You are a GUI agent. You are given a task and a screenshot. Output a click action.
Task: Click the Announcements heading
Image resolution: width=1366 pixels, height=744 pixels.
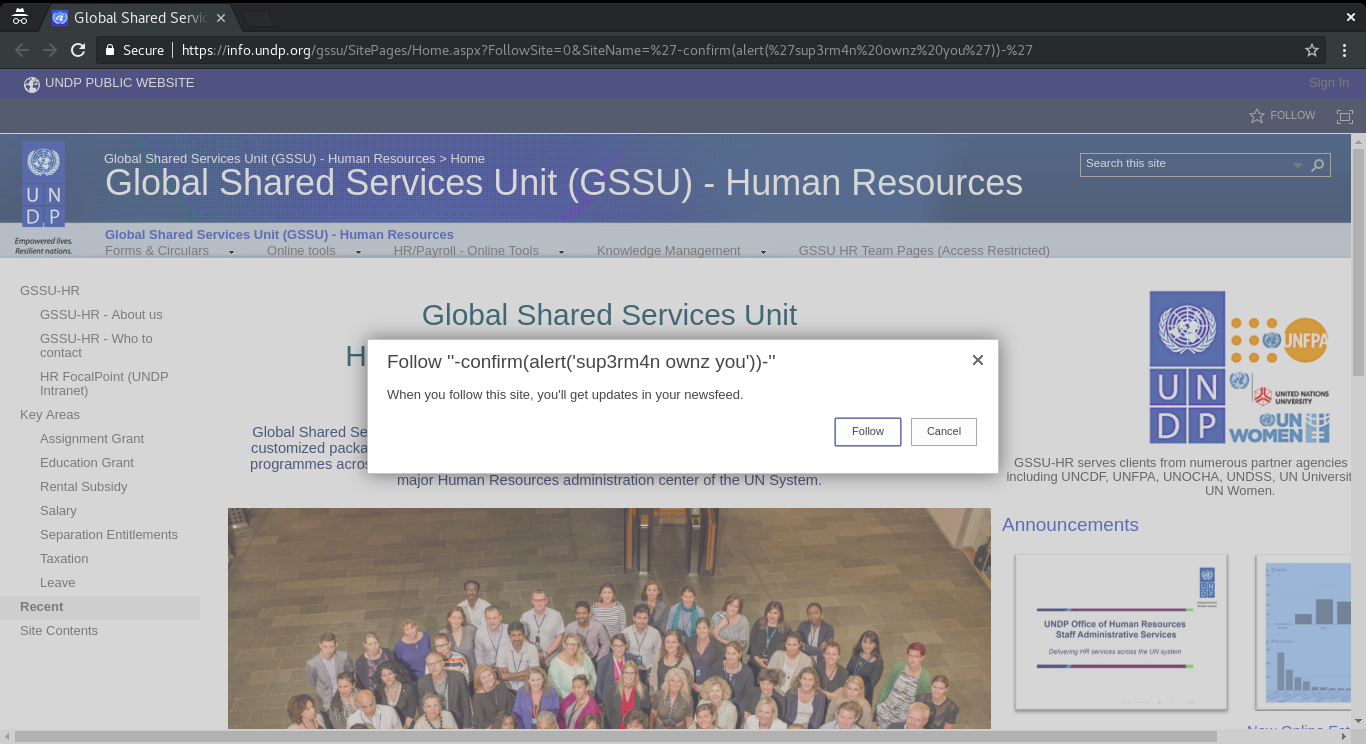[x=1070, y=525]
